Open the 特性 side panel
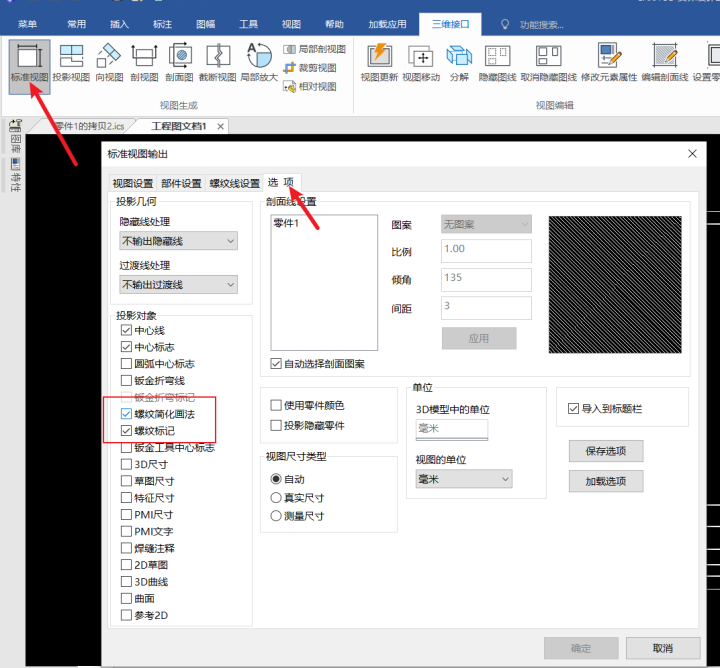 coord(16,175)
